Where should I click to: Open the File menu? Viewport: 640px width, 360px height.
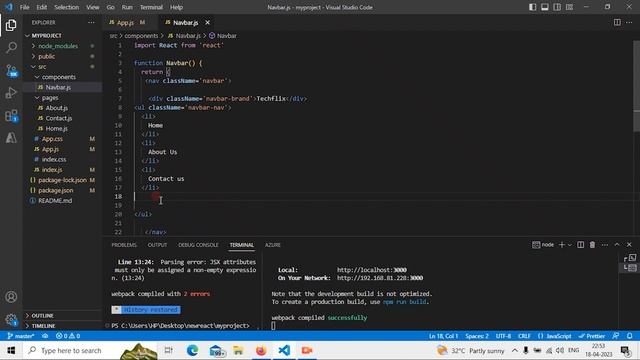(24, 7)
